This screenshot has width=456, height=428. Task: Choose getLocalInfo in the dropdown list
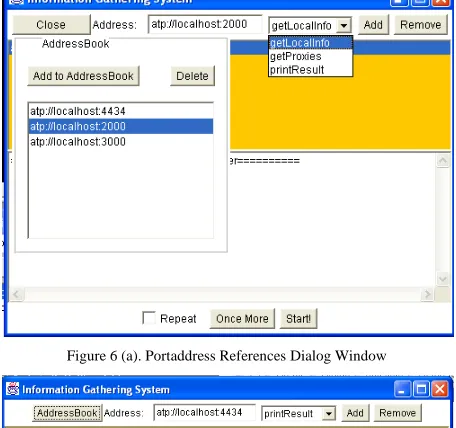310,43
